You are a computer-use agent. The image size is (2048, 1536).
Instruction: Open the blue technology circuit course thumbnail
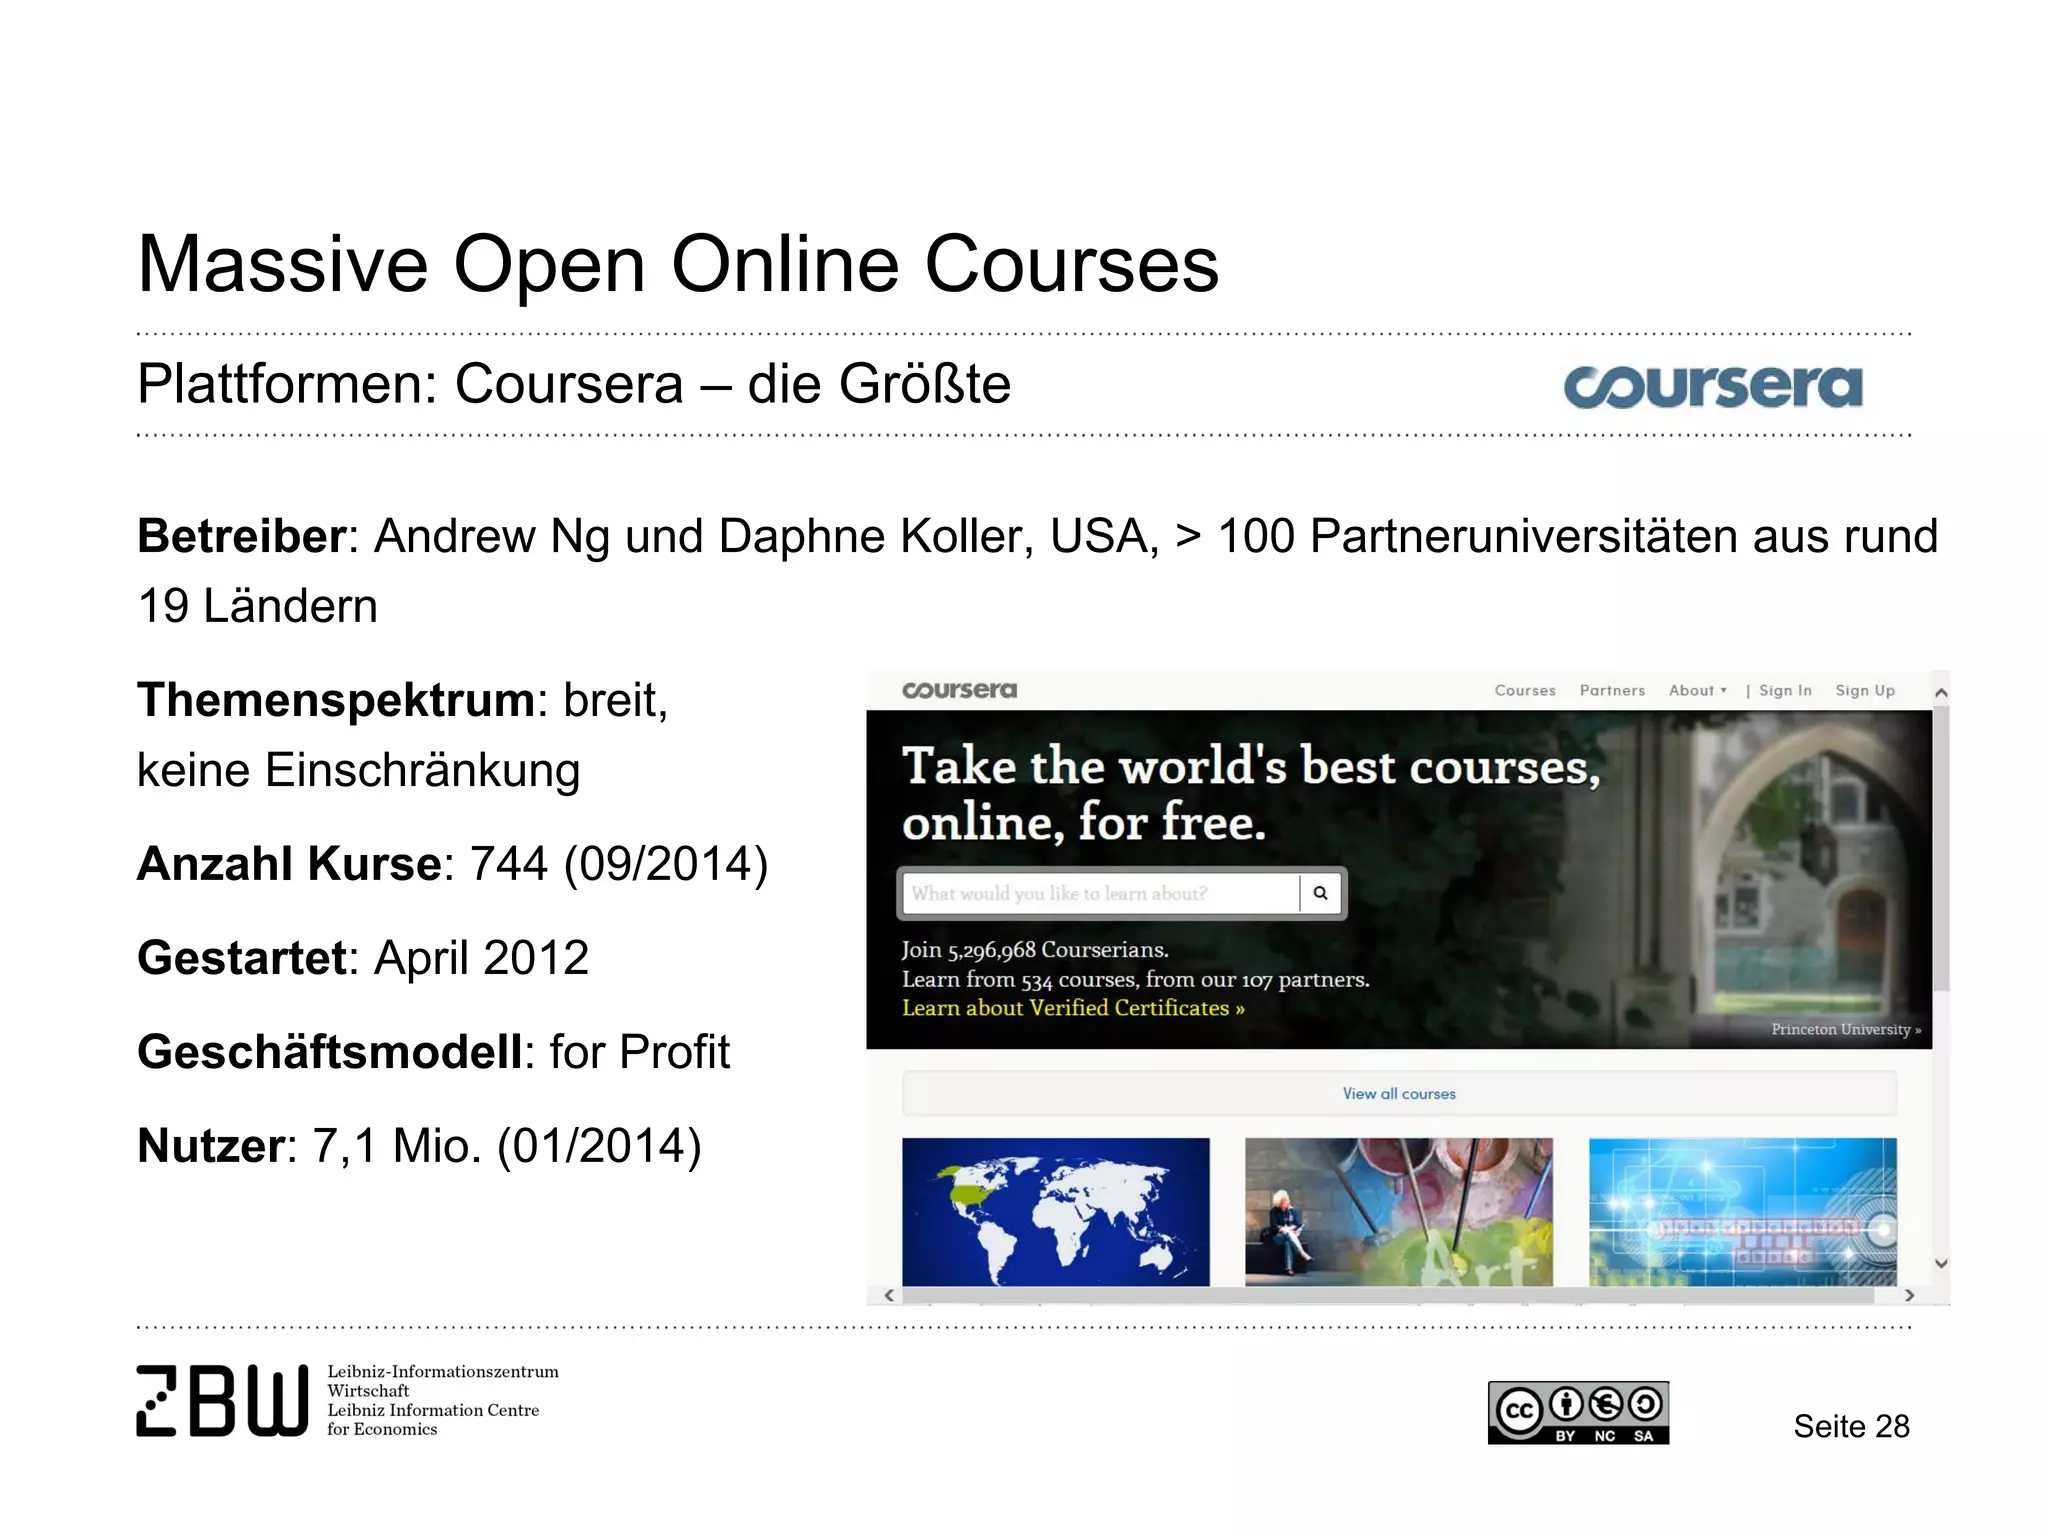1742,1211
